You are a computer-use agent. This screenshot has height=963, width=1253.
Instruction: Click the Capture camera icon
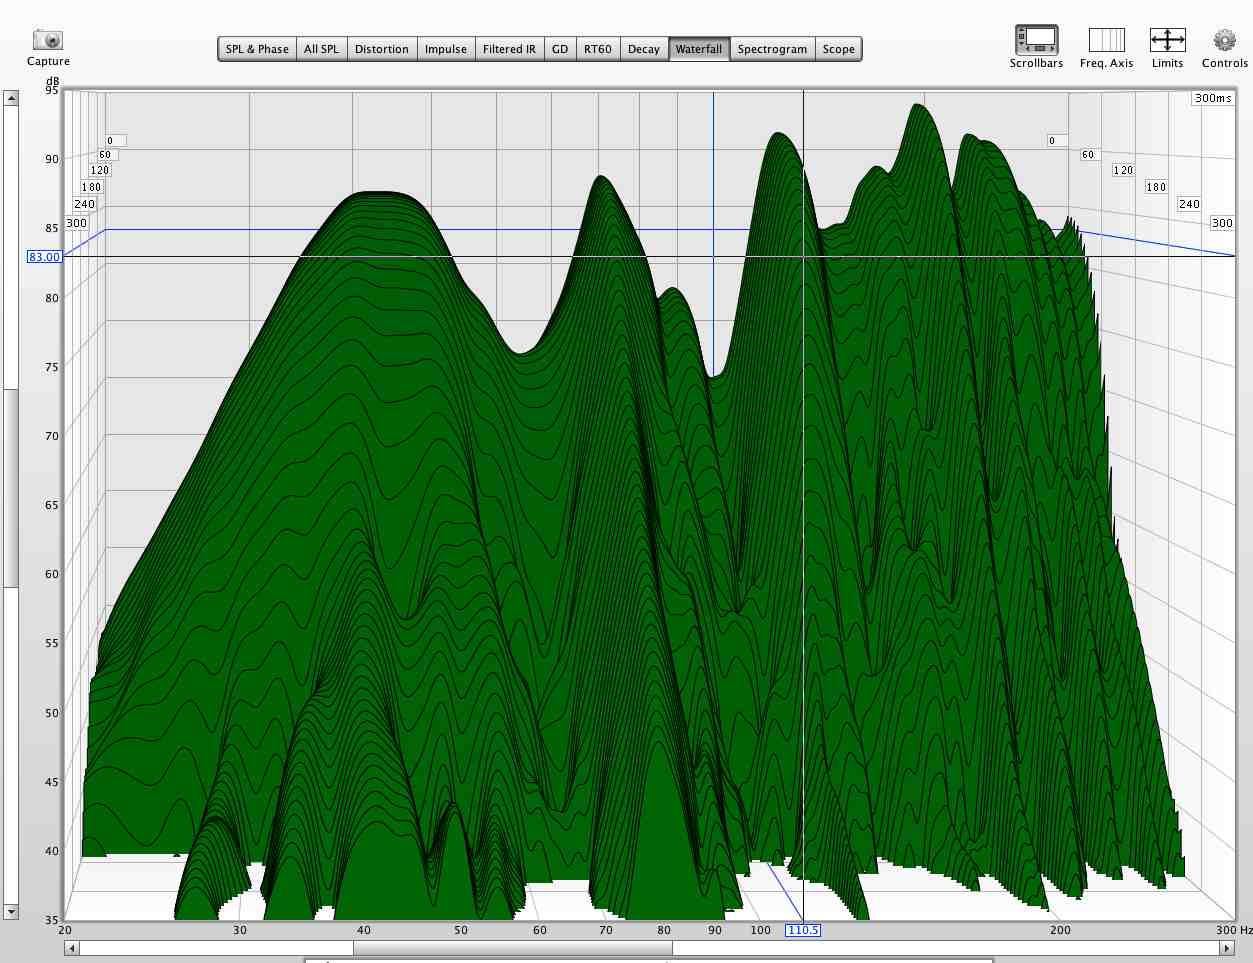pyautogui.click(x=48, y=40)
